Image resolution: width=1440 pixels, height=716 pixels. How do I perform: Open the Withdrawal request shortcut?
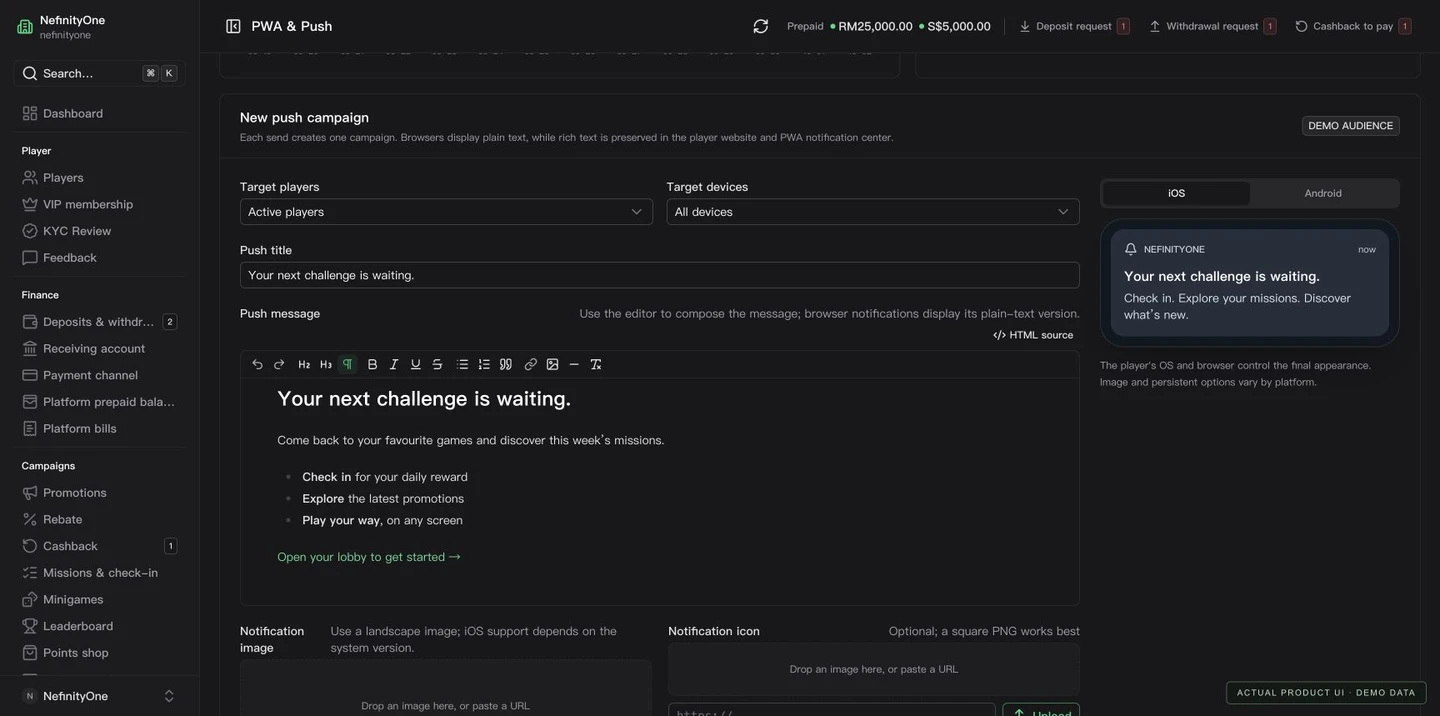coord(1212,26)
